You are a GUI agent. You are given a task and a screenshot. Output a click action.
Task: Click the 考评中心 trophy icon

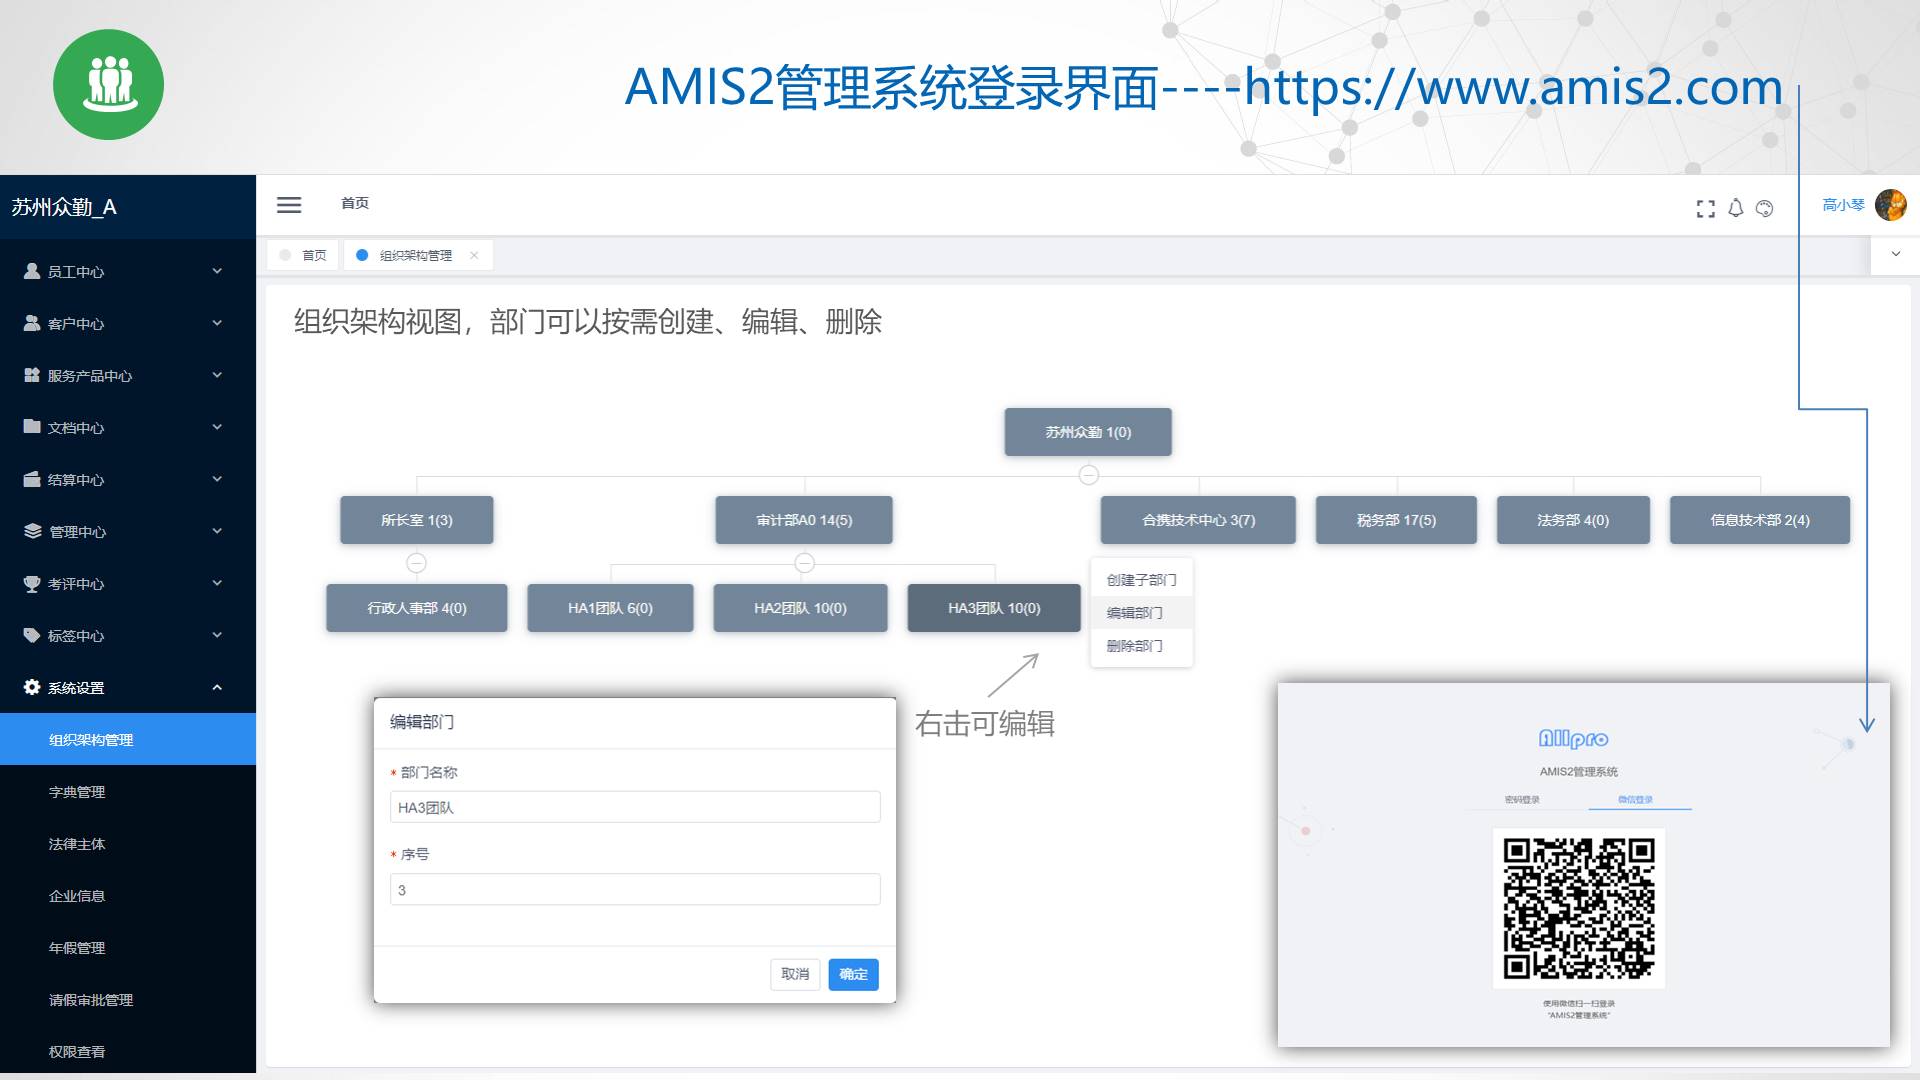(x=32, y=583)
